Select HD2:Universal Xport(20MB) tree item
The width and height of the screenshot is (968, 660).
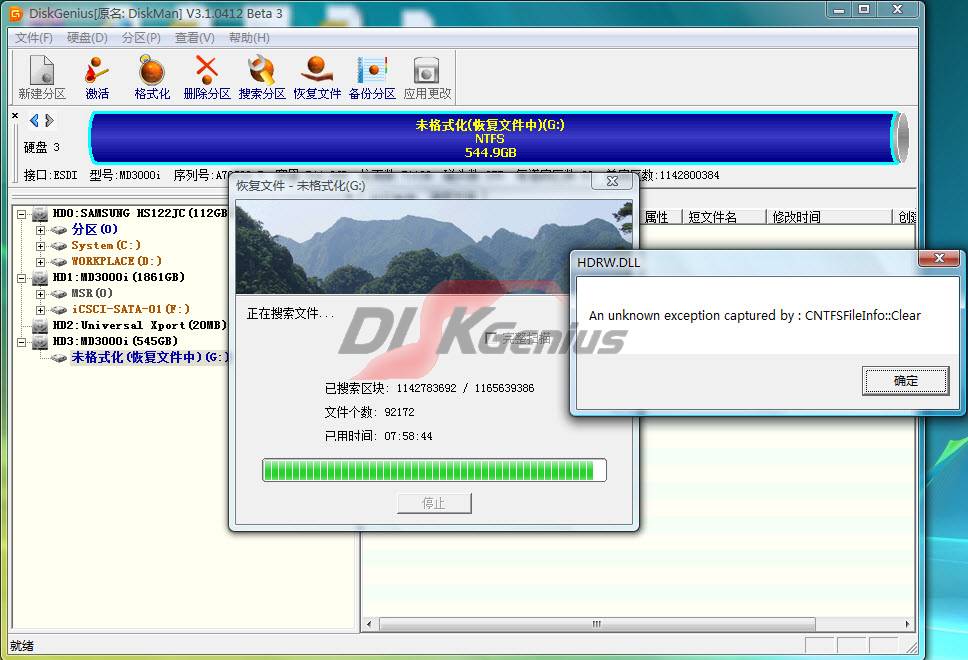point(140,325)
